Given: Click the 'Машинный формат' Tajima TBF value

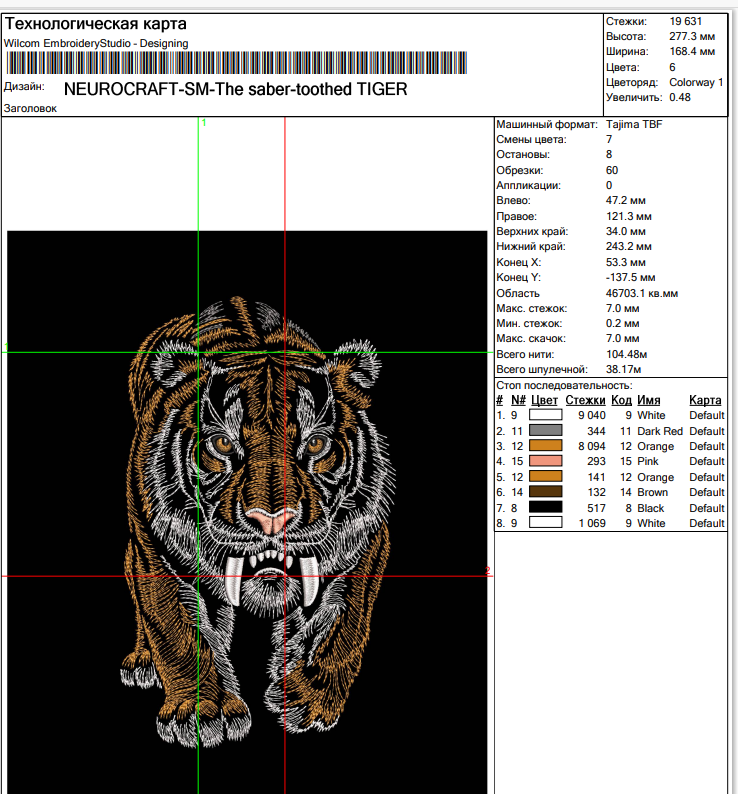Looking at the screenshot, I should 634,125.
